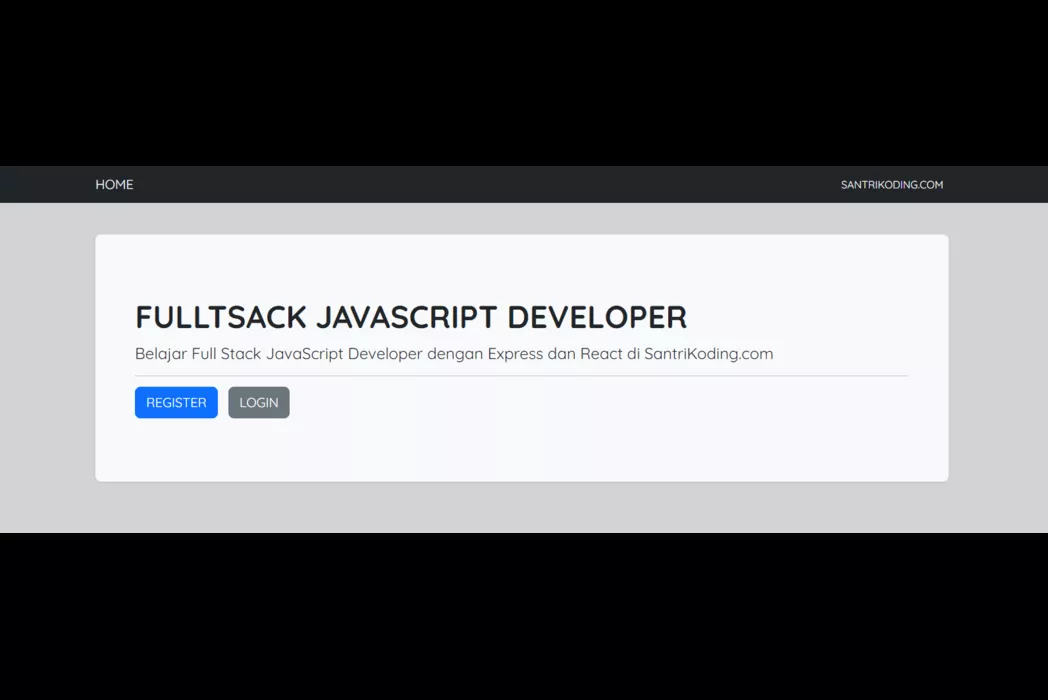Visit the SANTRIKODING.COM navbar link

pos(892,185)
